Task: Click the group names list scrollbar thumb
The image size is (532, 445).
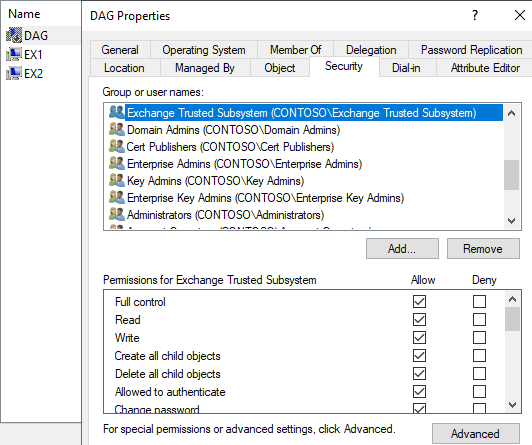Action: point(511,175)
